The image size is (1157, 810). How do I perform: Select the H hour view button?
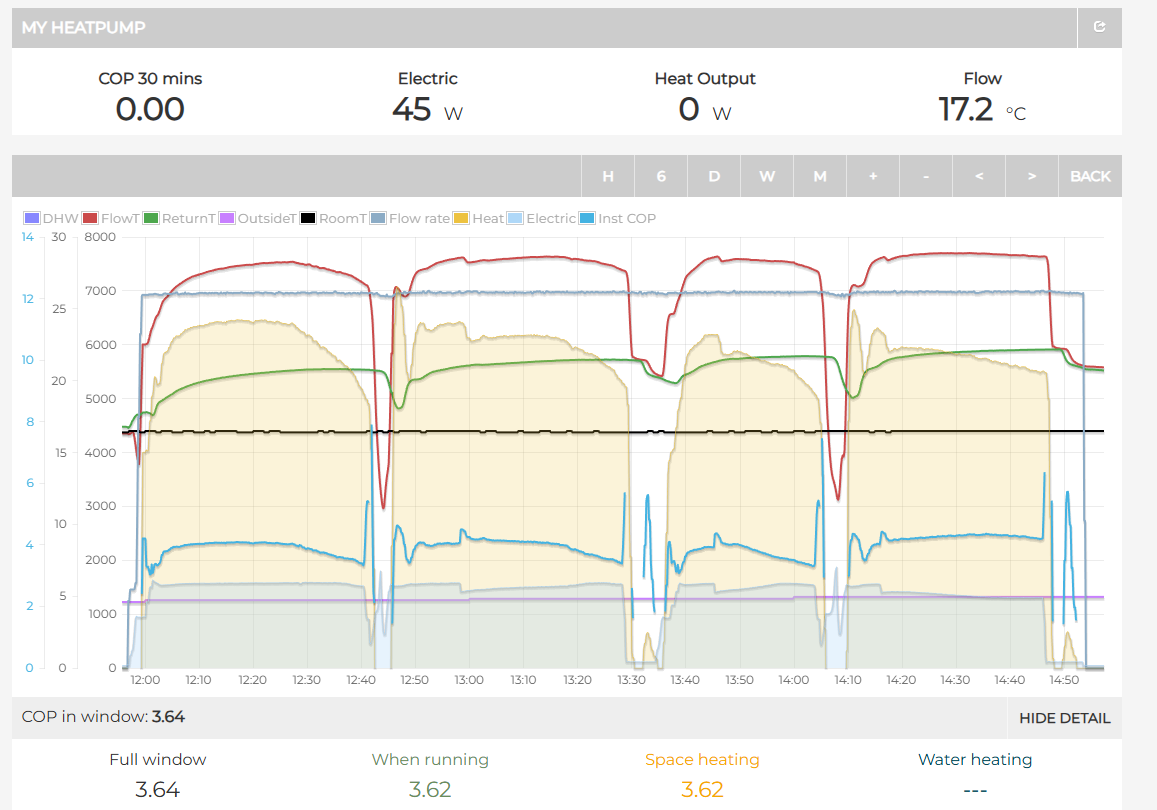coord(607,176)
